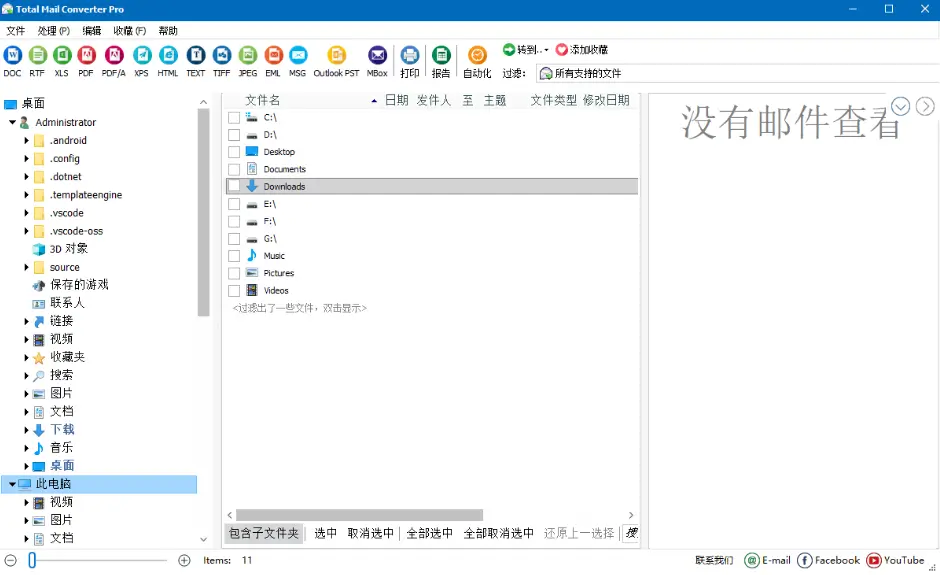Click the 选中 button
940x575 pixels.
pos(326,533)
